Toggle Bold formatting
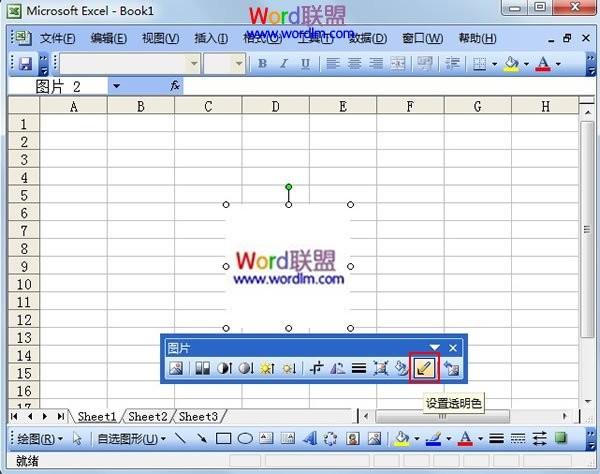The image size is (600, 474). 262,64
